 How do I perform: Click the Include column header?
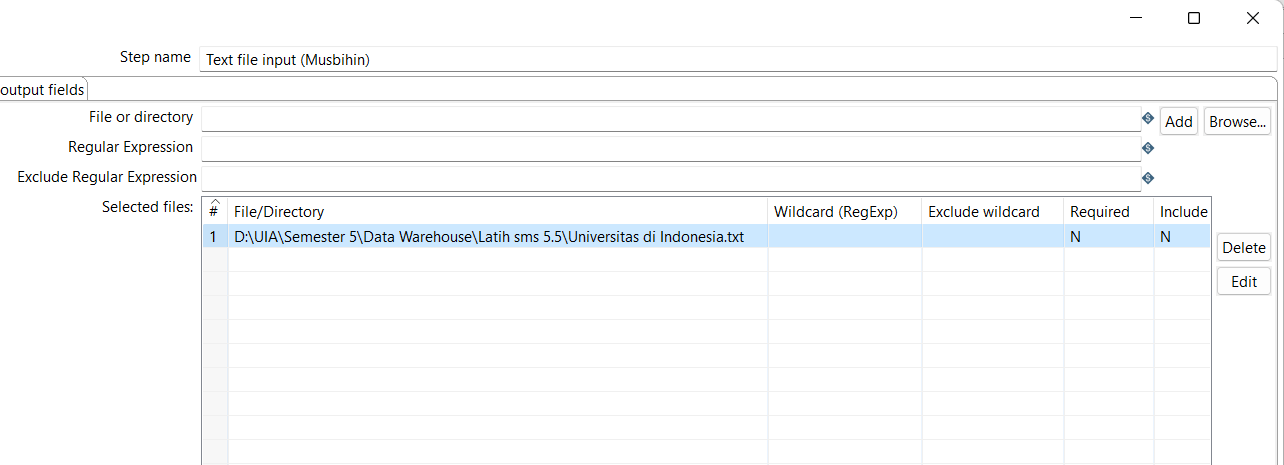pyautogui.click(x=1183, y=212)
